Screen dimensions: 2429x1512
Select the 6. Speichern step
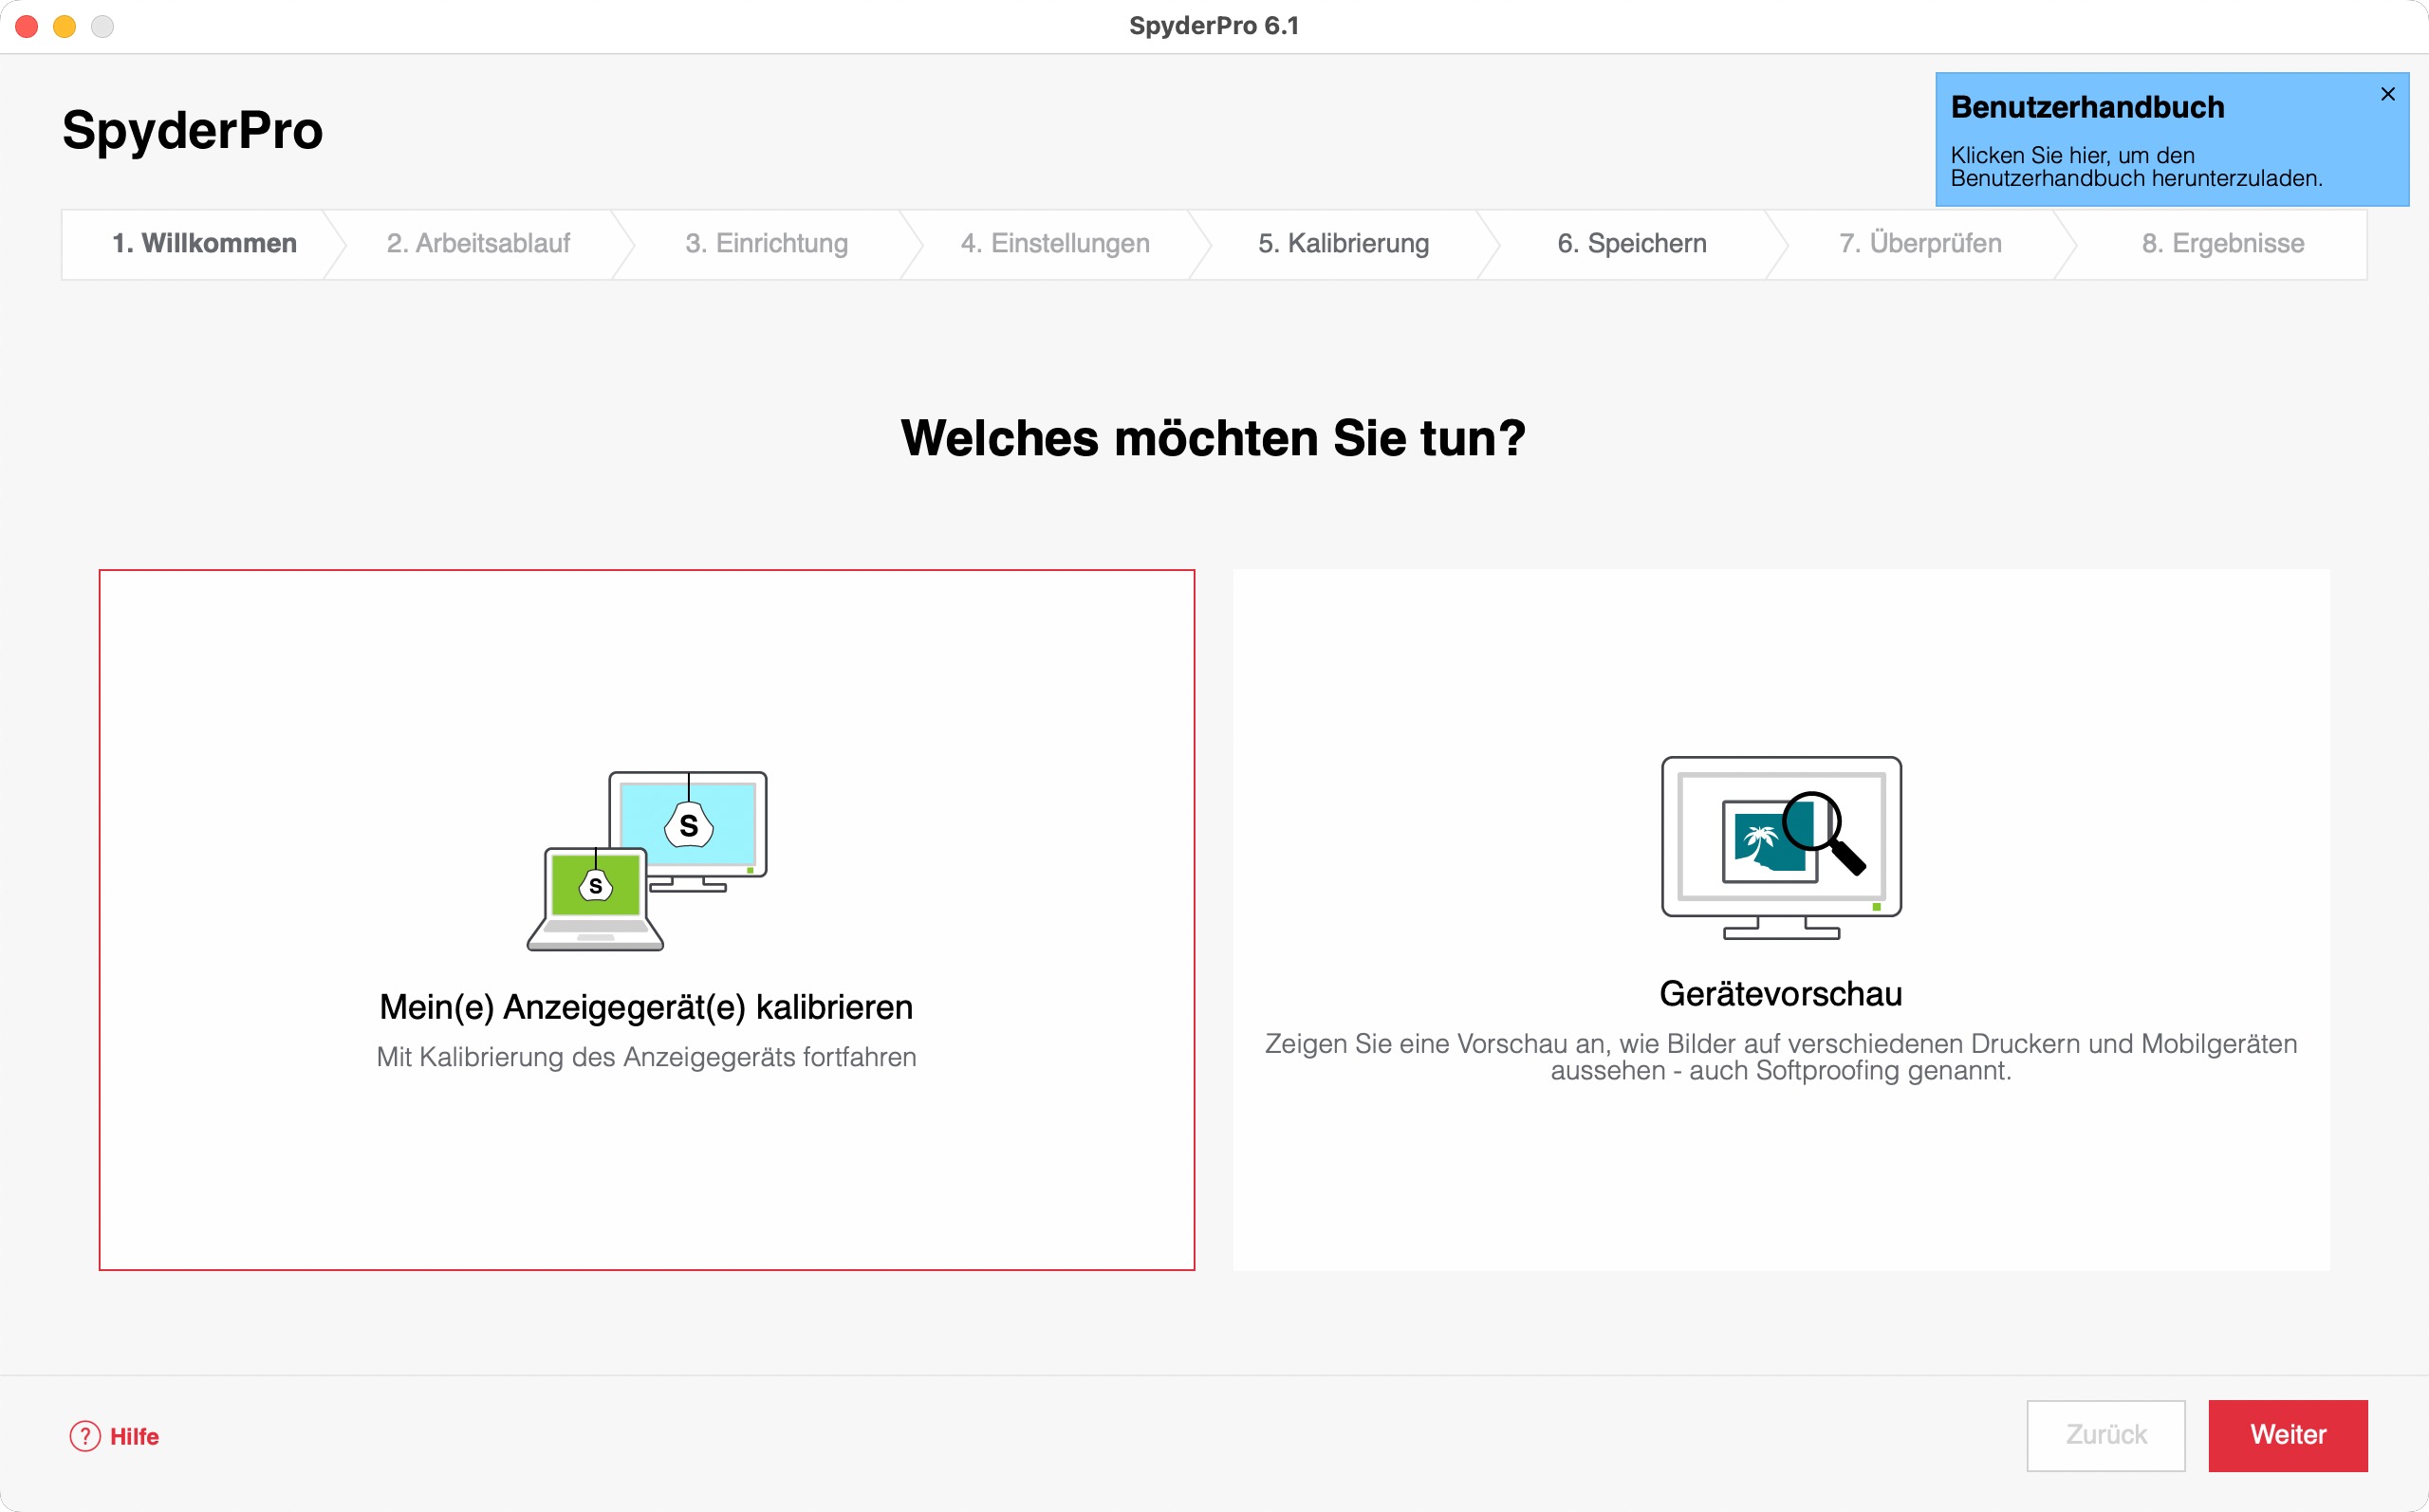(1631, 244)
